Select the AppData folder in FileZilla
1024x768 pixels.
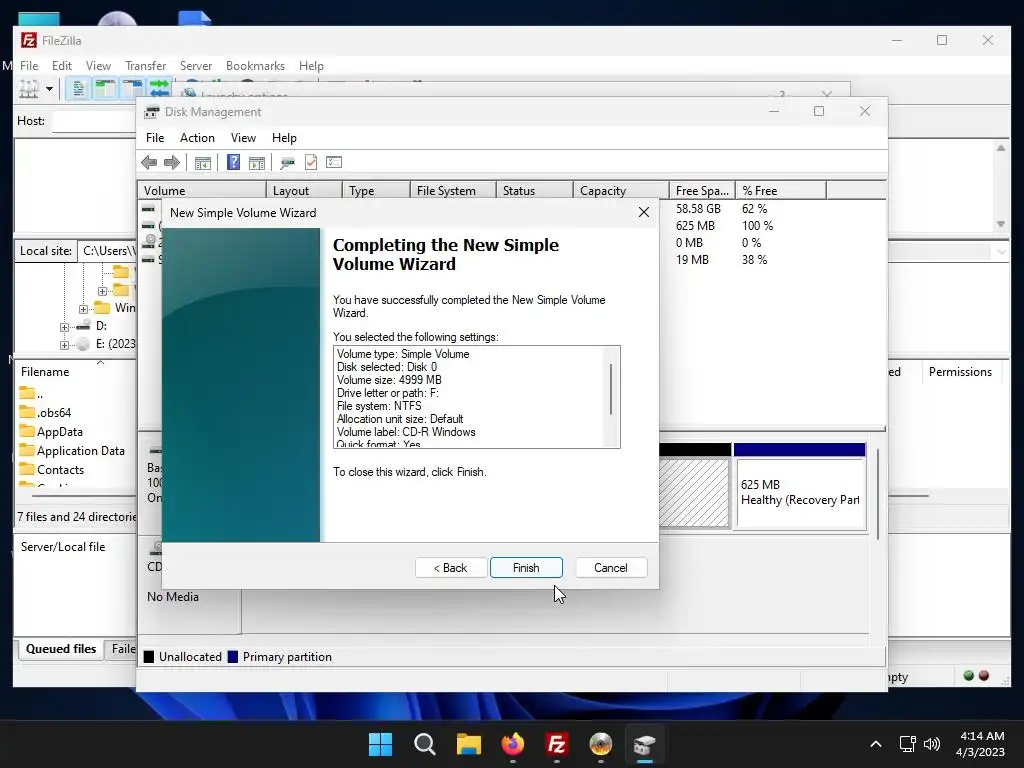point(59,432)
